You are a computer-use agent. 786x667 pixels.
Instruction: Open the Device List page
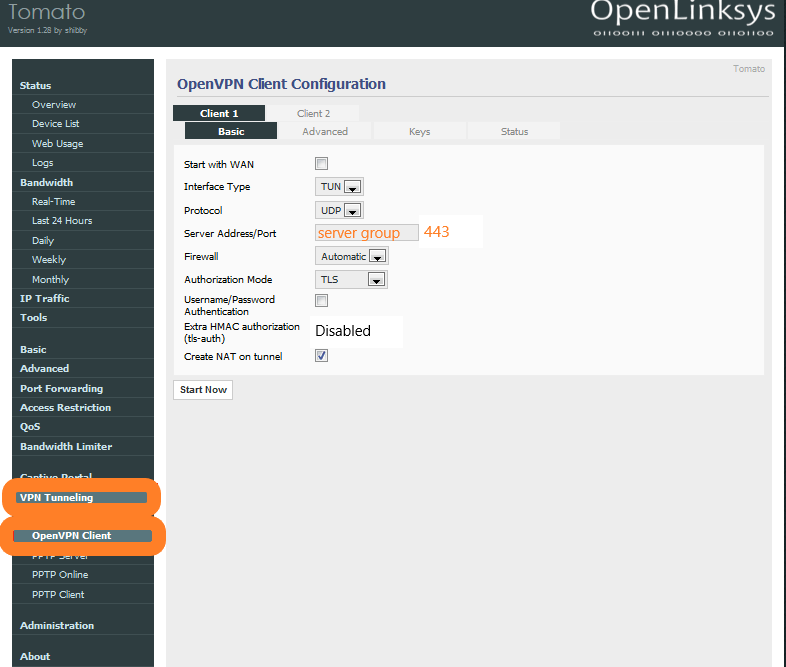coord(56,124)
